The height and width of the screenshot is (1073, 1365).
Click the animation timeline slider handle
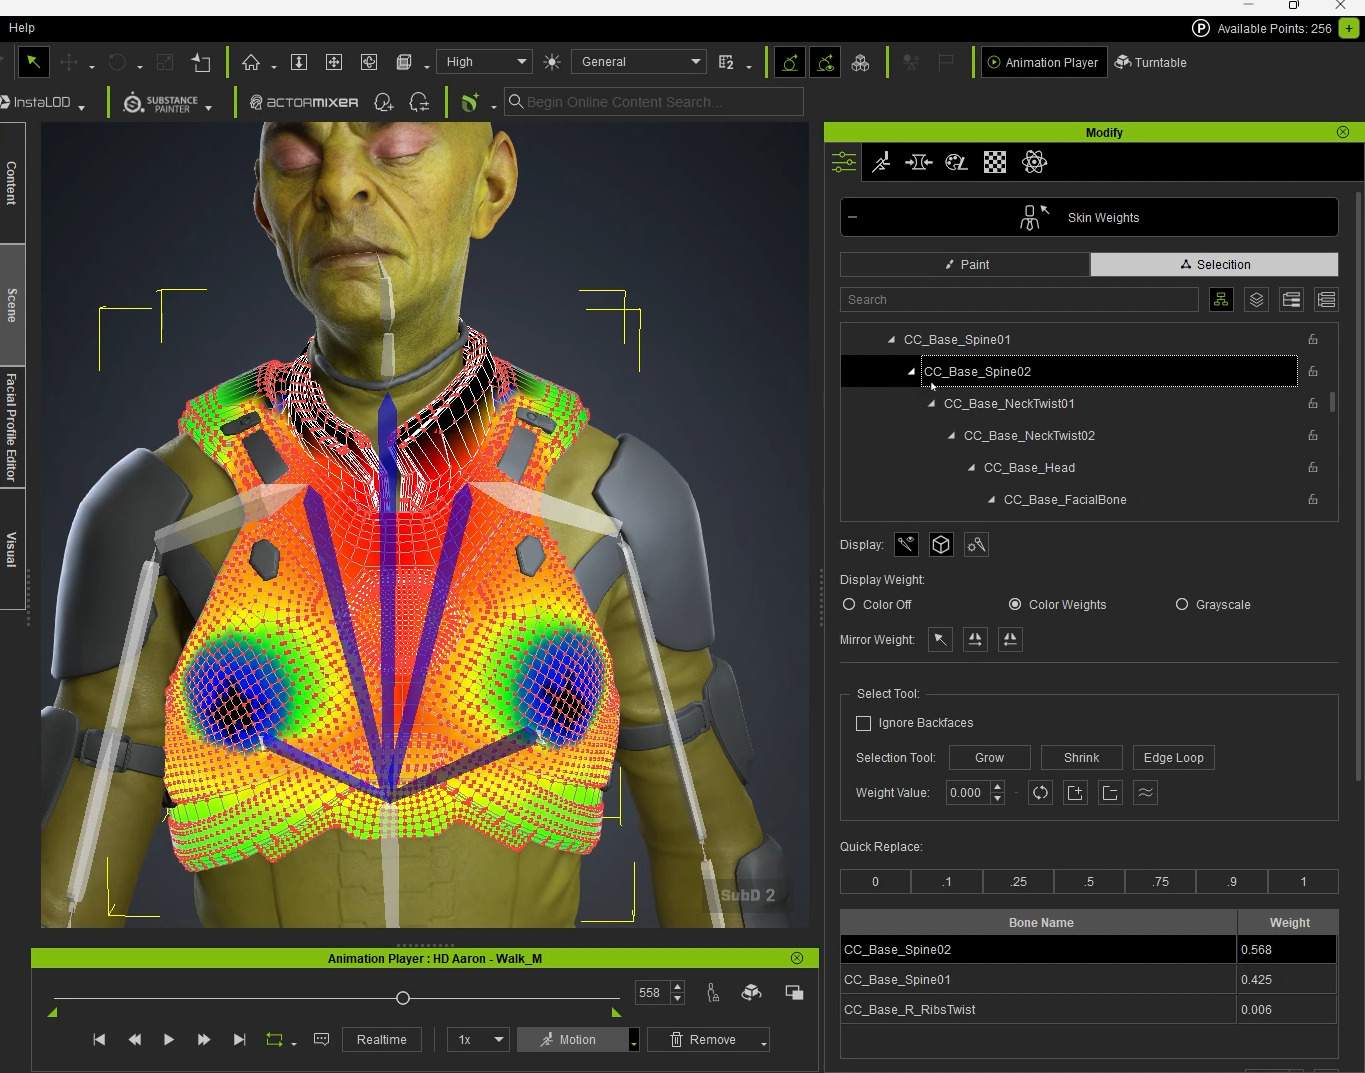point(403,998)
